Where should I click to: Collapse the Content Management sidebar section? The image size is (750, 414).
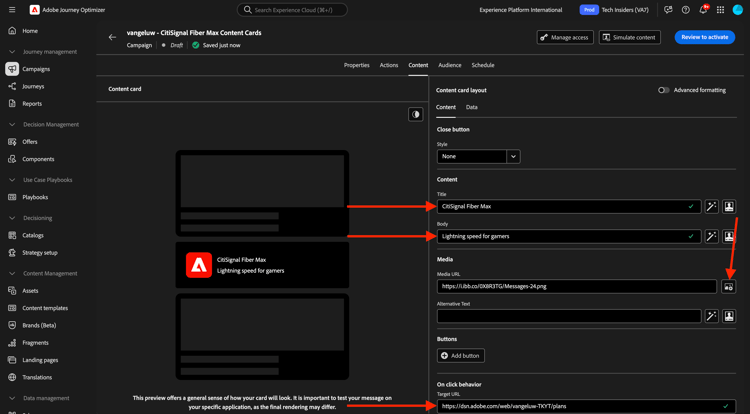tap(12, 273)
